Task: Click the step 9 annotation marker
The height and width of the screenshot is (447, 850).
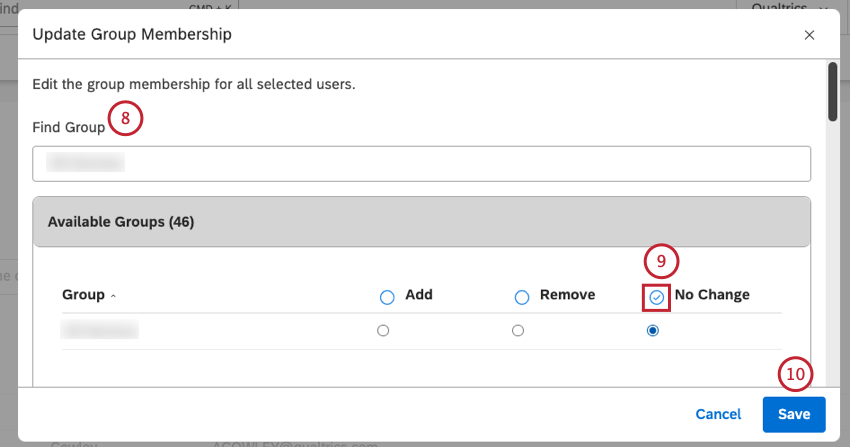Action: tap(661, 262)
